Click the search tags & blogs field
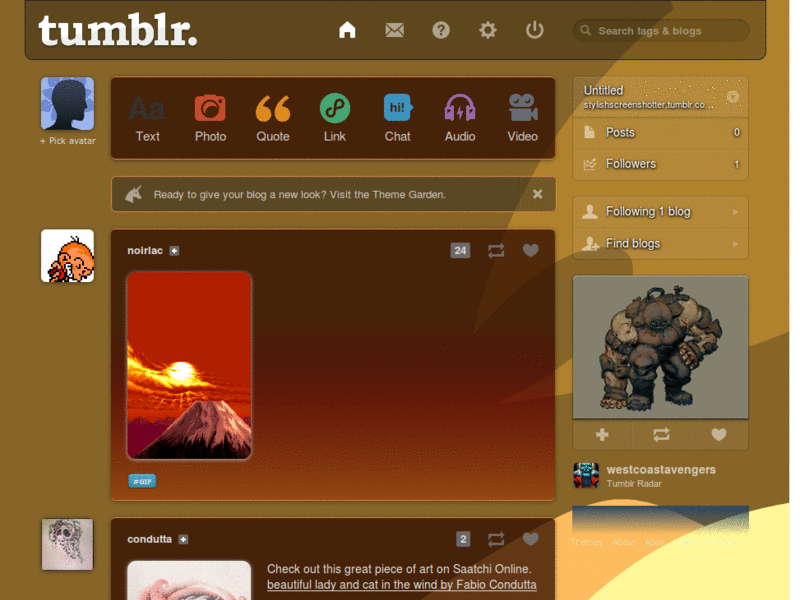Screen dimensions: 800x600 pyautogui.click(x=661, y=31)
